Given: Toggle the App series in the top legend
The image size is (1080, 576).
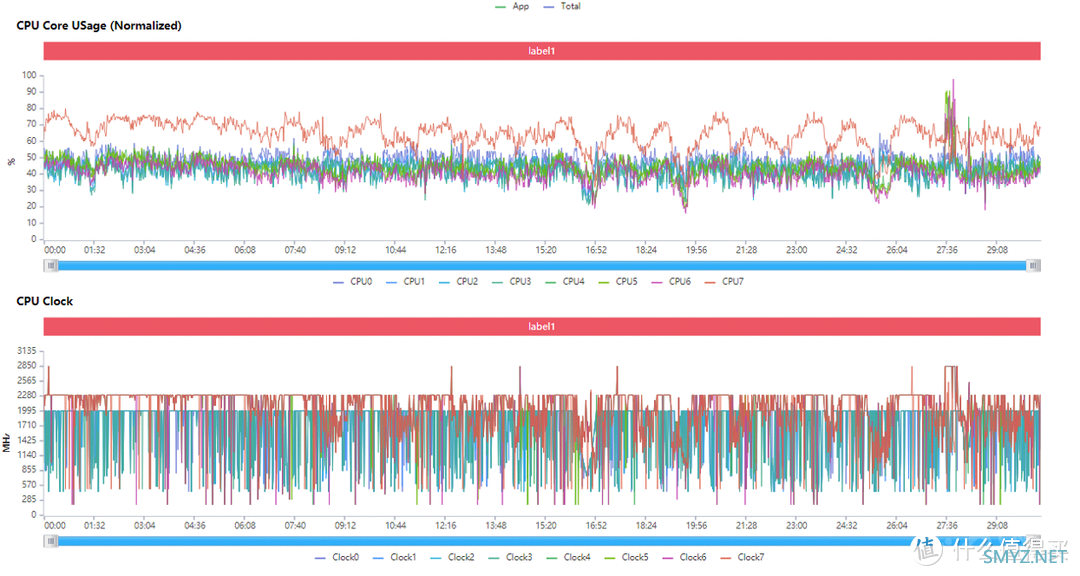Looking at the screenshot, I should tap(512, 6).
